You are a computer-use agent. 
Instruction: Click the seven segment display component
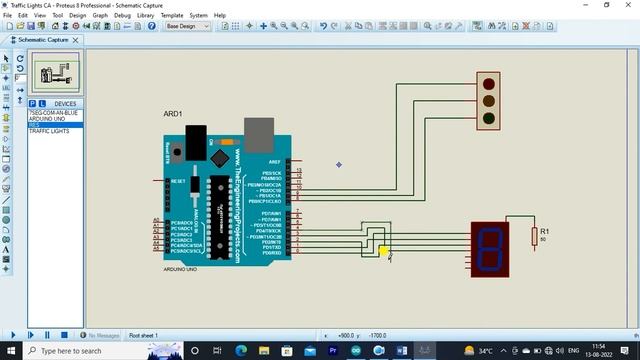[490, 249]
